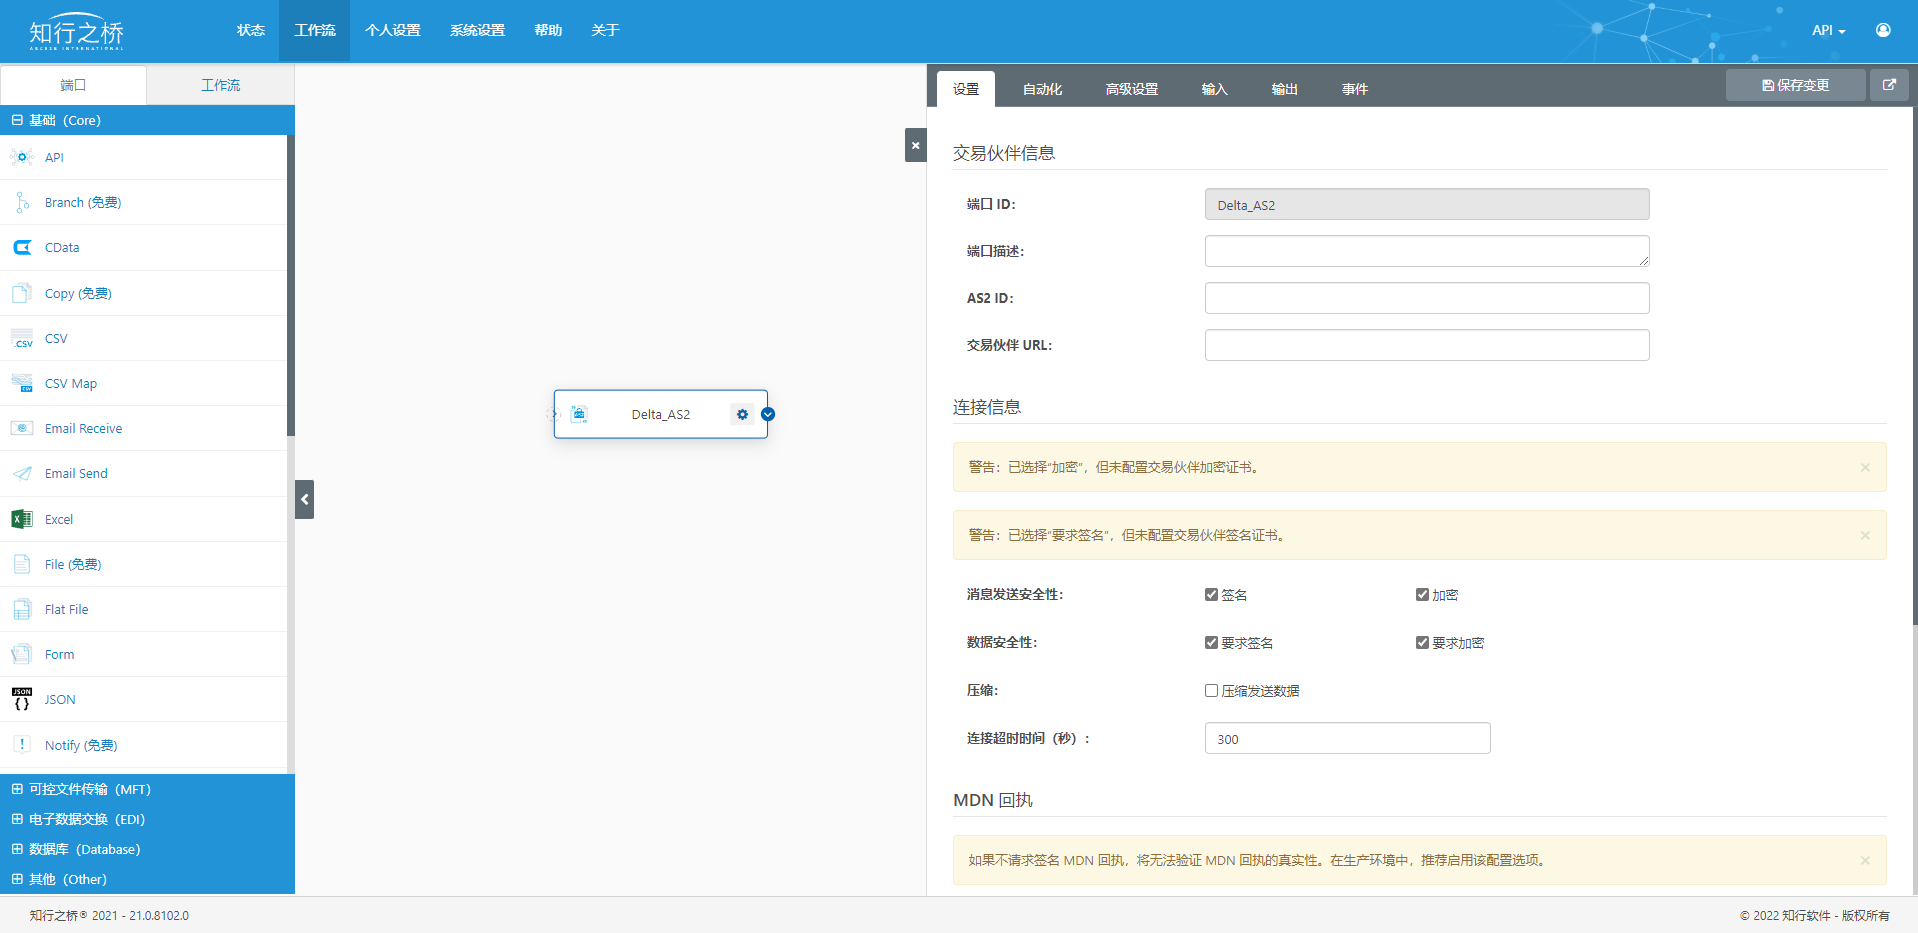The width and height of the screenshot is (1918, 933).
Task: Click the 交易伙伴 URL input field
Action: click(1427, 345)
